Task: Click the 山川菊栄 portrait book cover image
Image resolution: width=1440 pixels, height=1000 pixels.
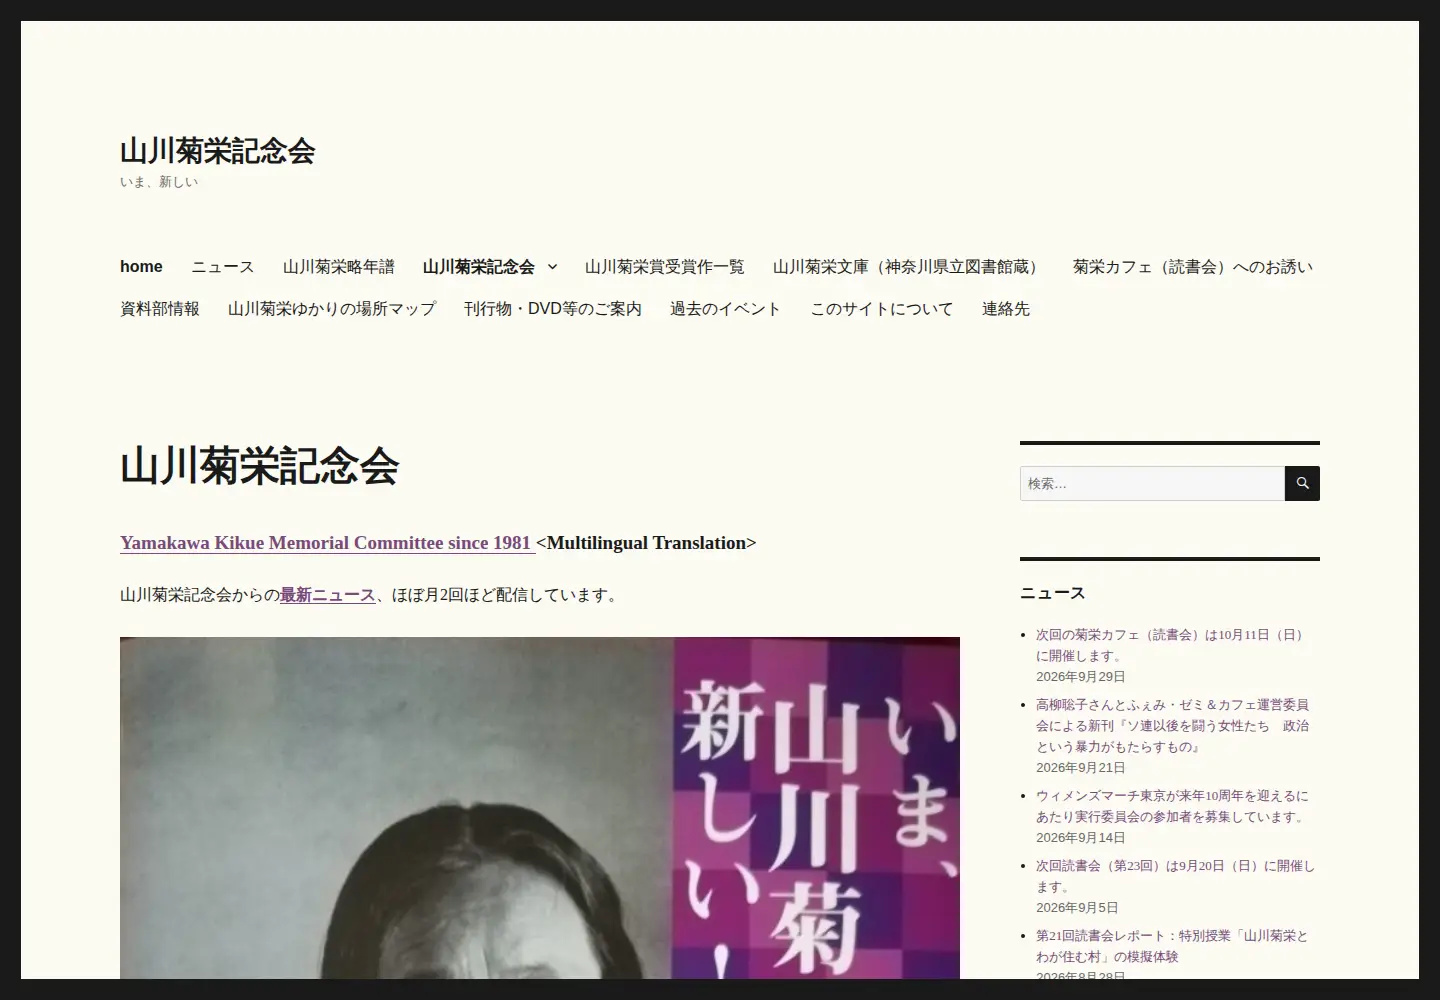Action: (x=540, y=808)
